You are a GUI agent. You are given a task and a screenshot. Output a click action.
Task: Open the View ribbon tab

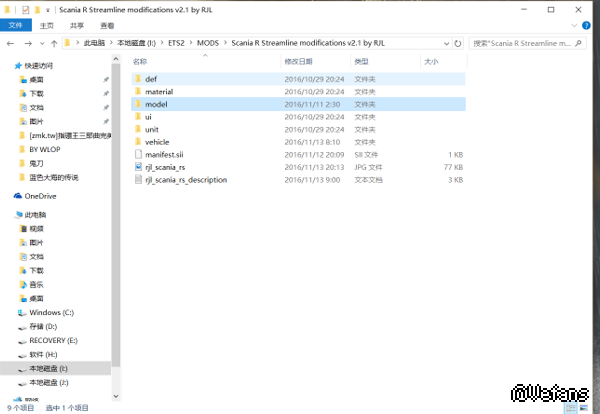tap(107, 26)
